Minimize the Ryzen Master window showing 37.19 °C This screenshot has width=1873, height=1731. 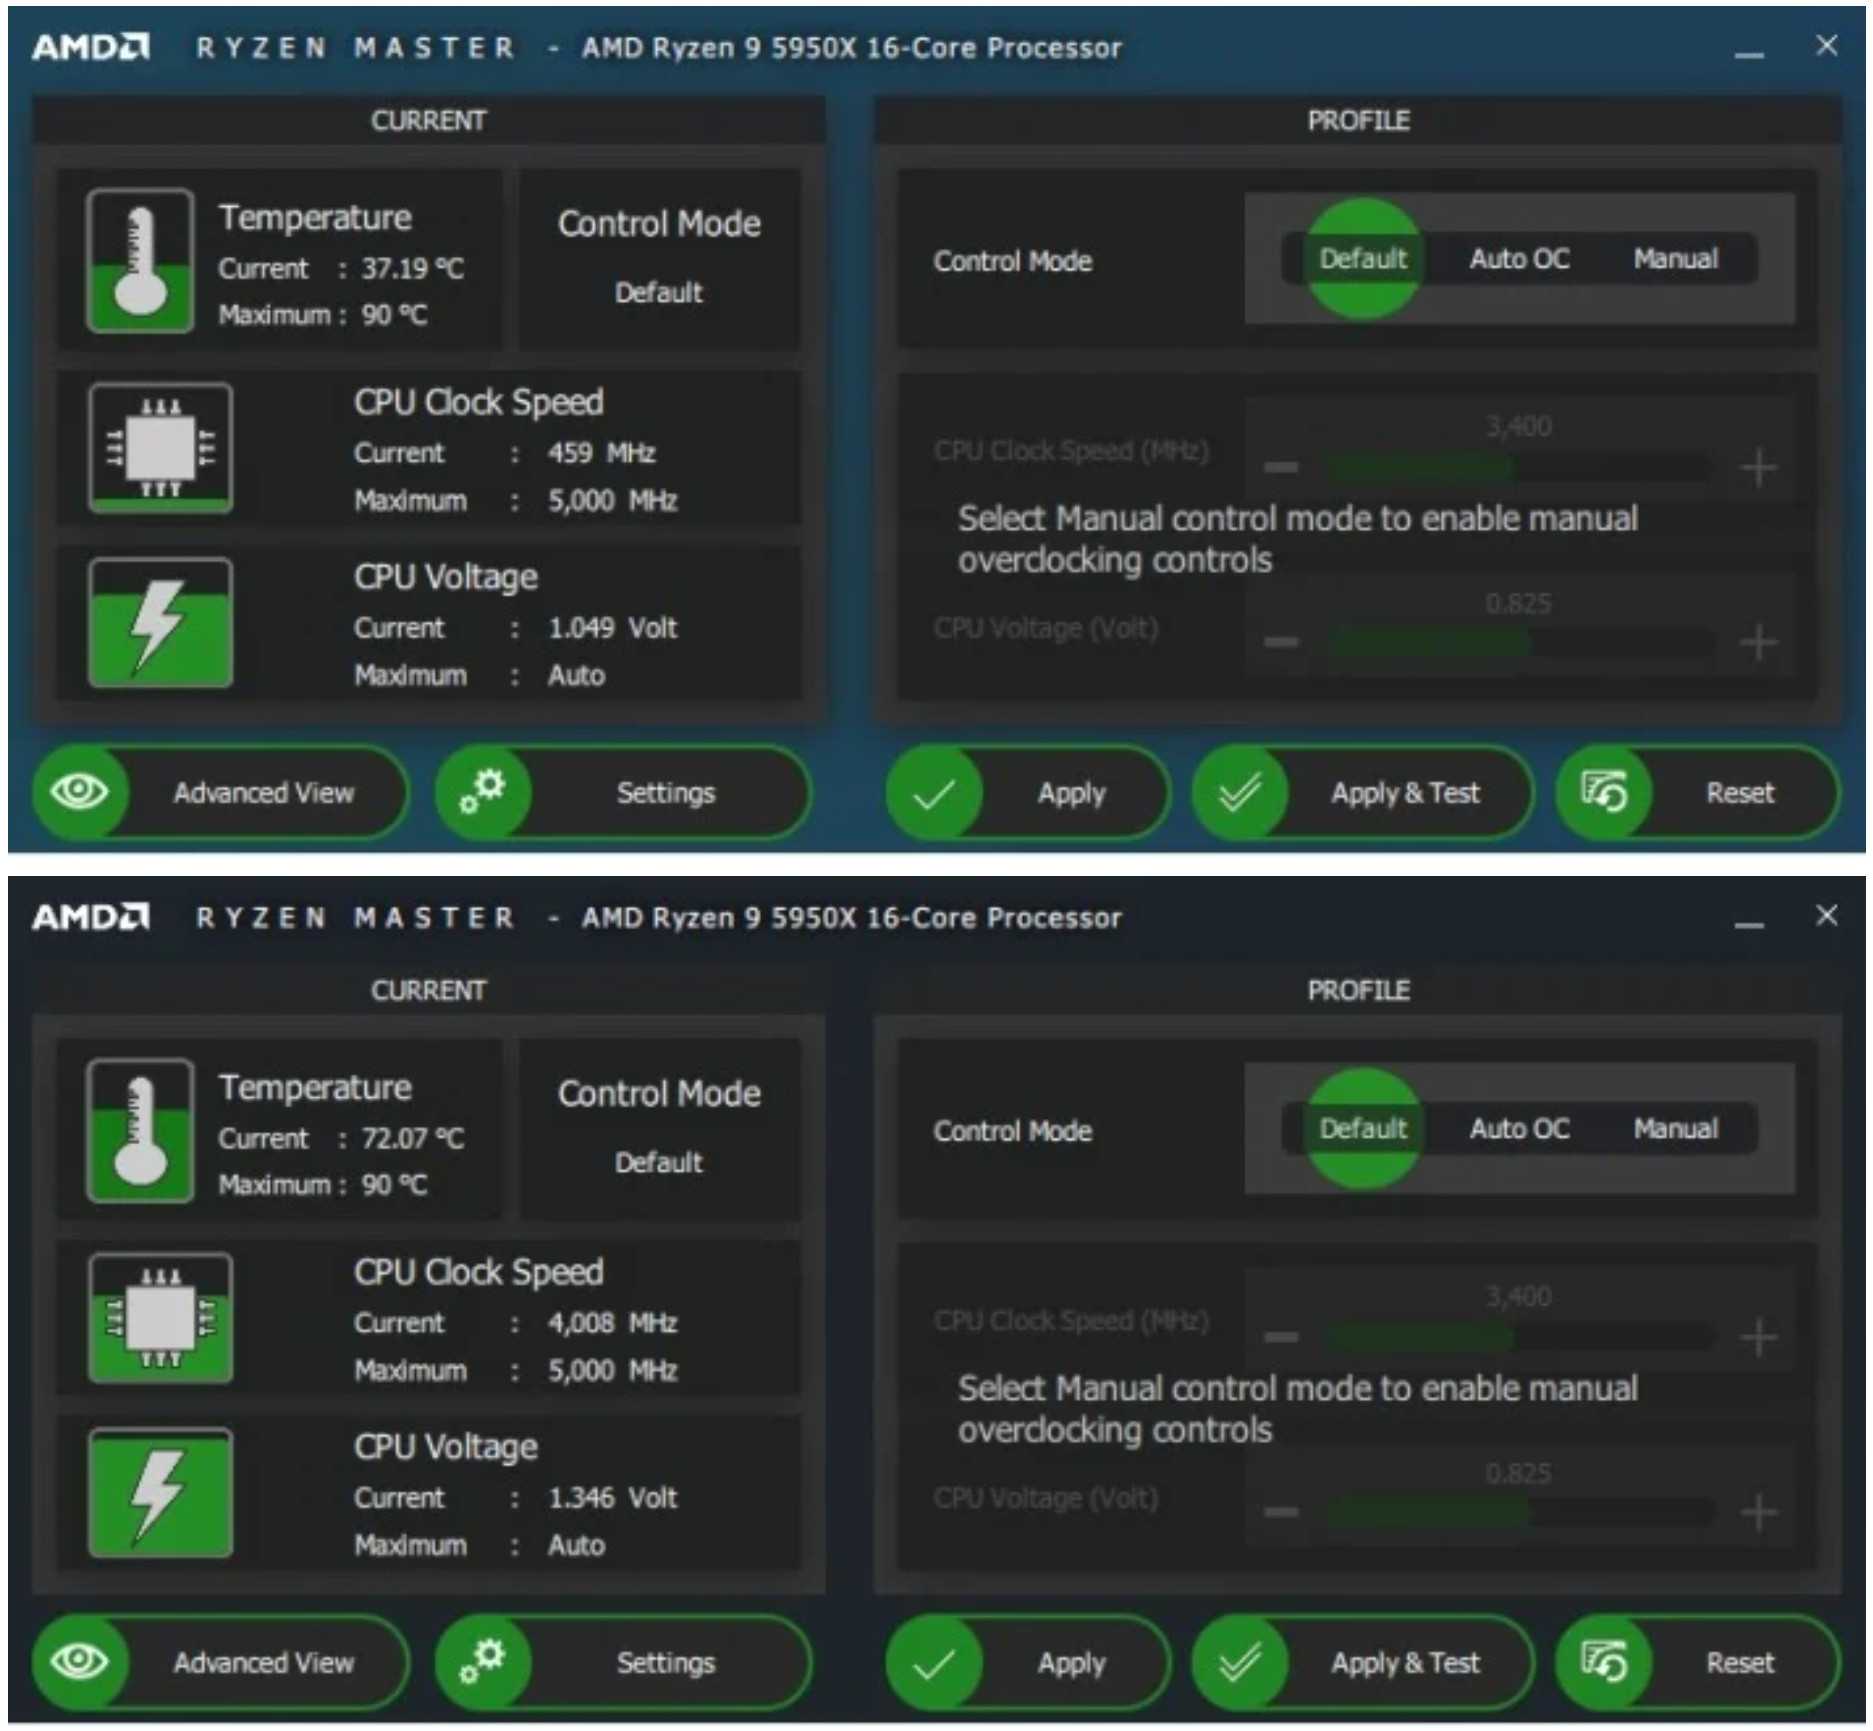click(1748, 52)
